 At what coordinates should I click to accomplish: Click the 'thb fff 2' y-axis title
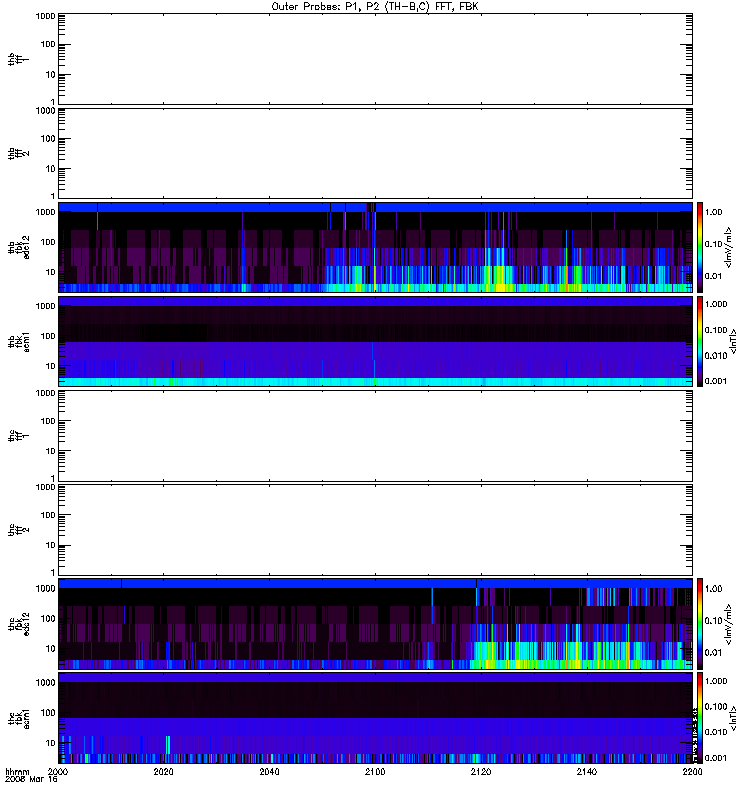click(x=18, y=153)
